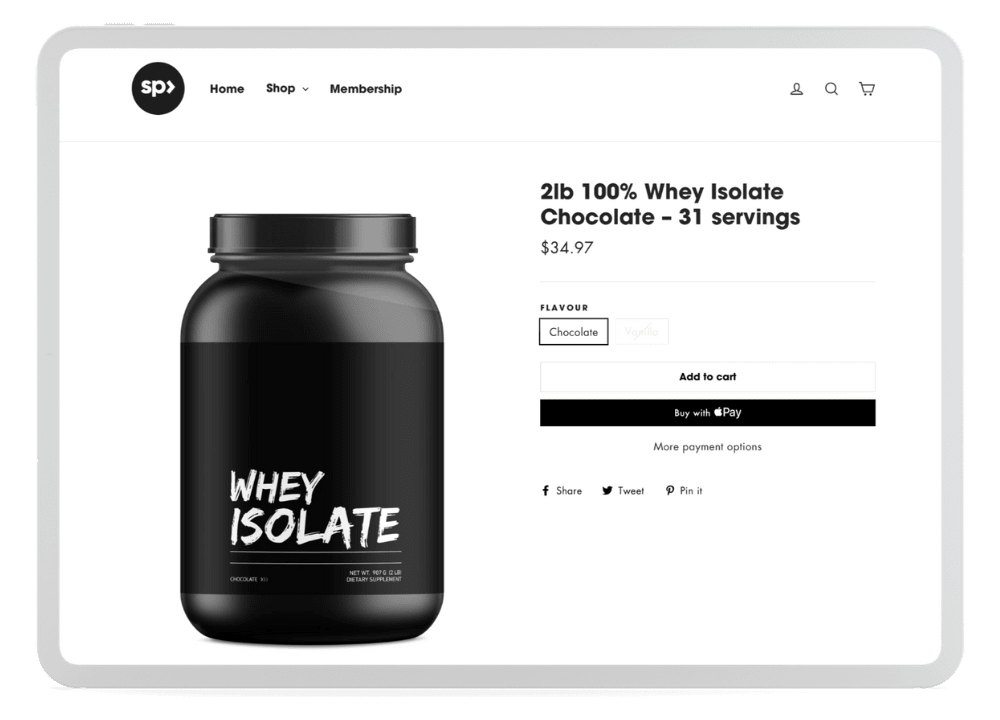Image resolution: width=1000 pixels, height=720 pixels.
Task: Buy with Apple Pay
Action: click(x=707, y=413)
